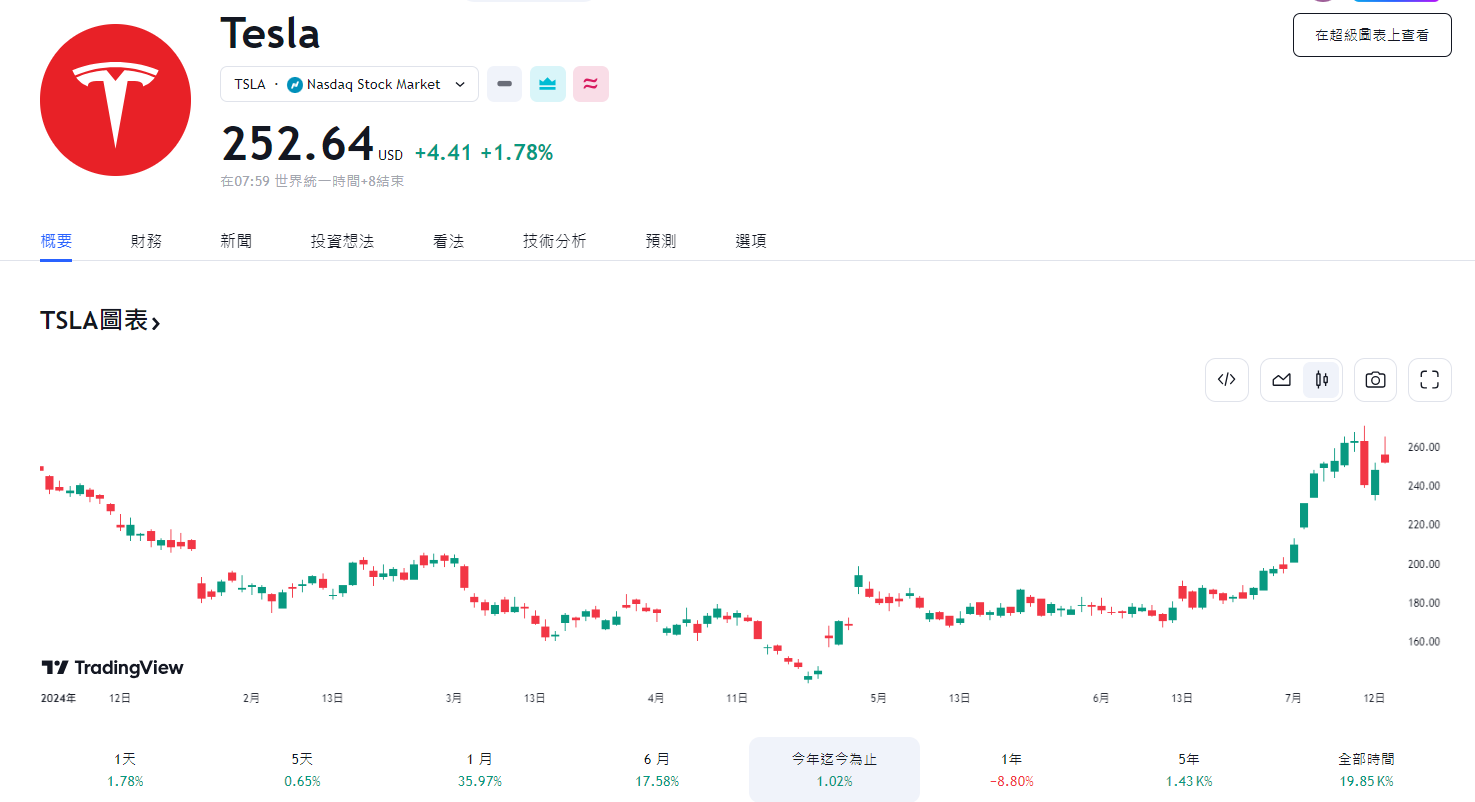Switch chart to candlestick view
Screen dimensions: 1475x802
1321,380
